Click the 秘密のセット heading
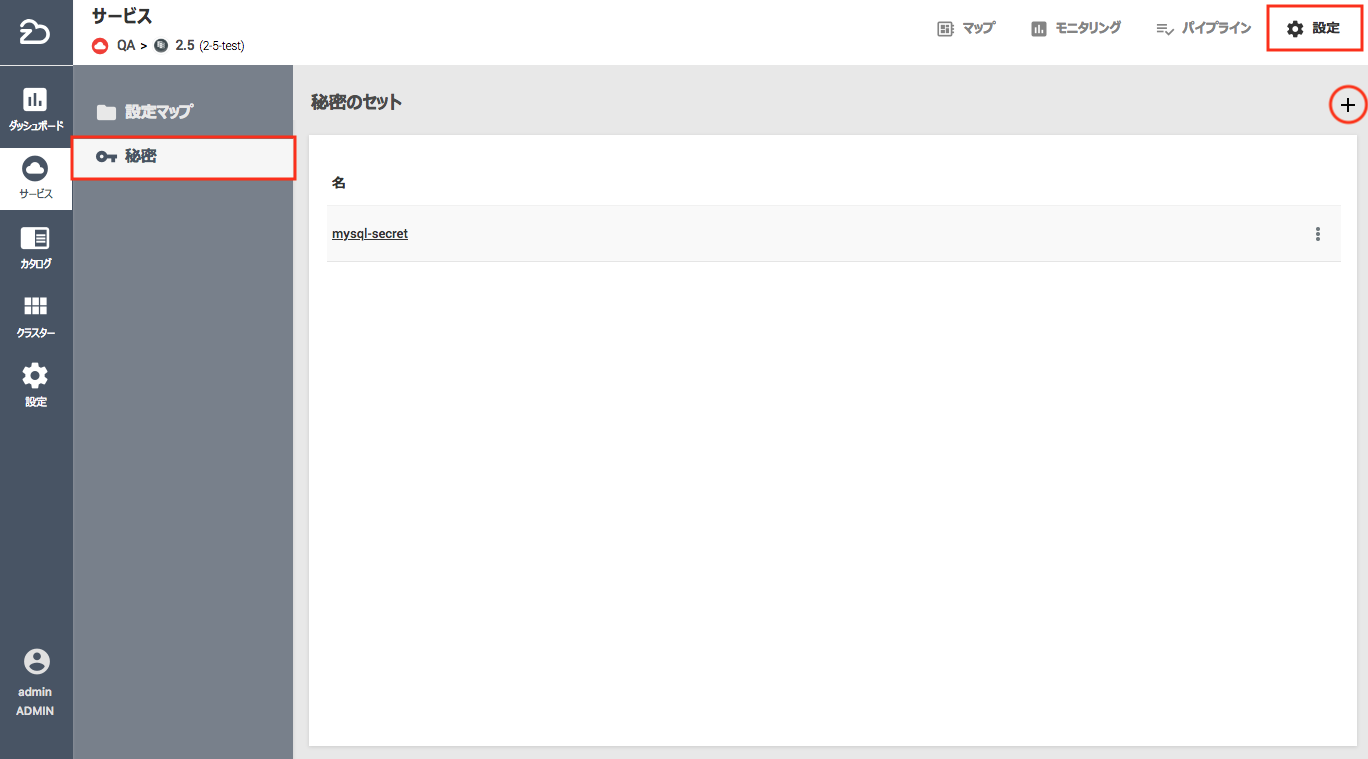1368x759 pixels. click(x=357, y=102)
